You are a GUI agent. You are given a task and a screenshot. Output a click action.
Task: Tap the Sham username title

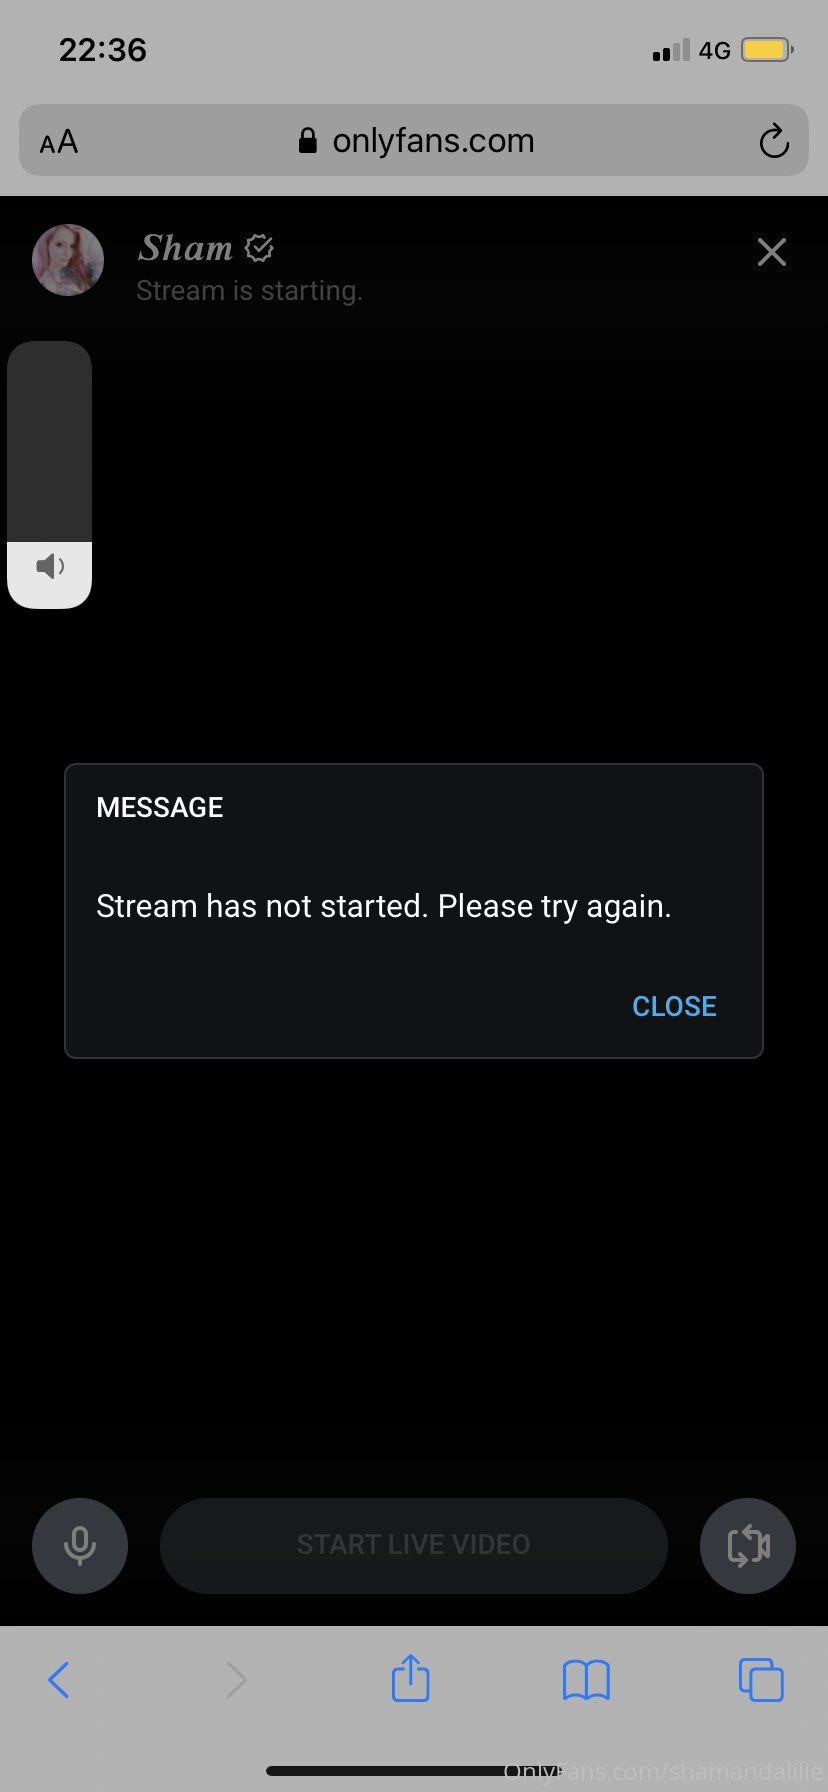[x=185, y=248]
